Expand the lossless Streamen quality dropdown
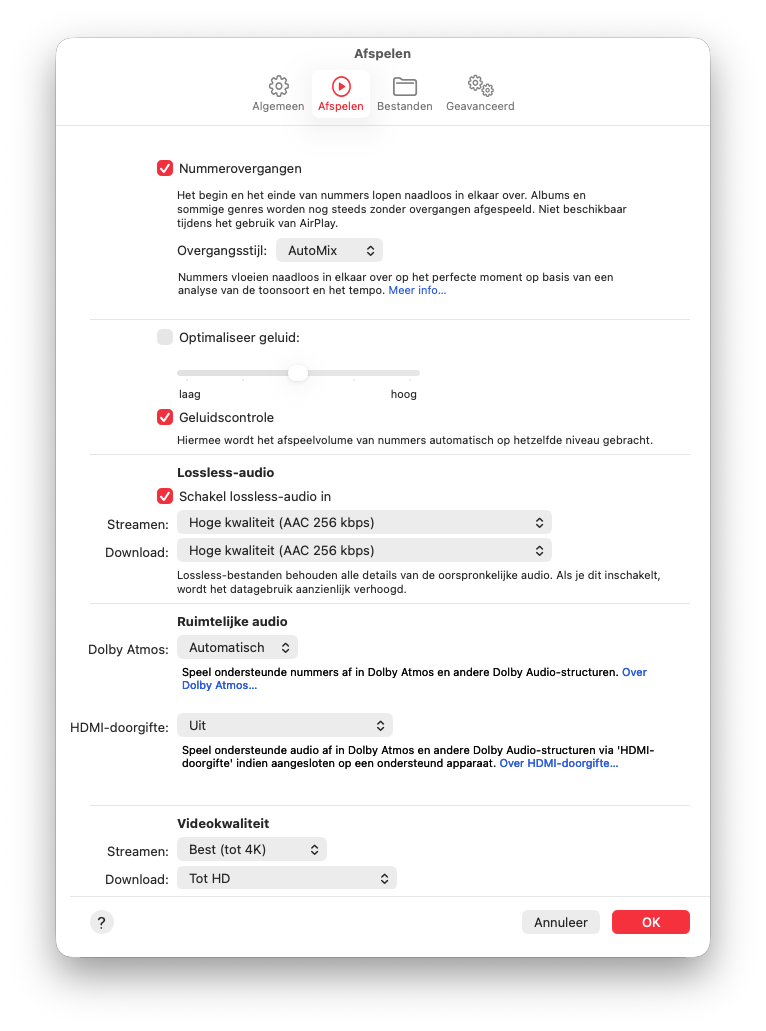 pos(364,522)
